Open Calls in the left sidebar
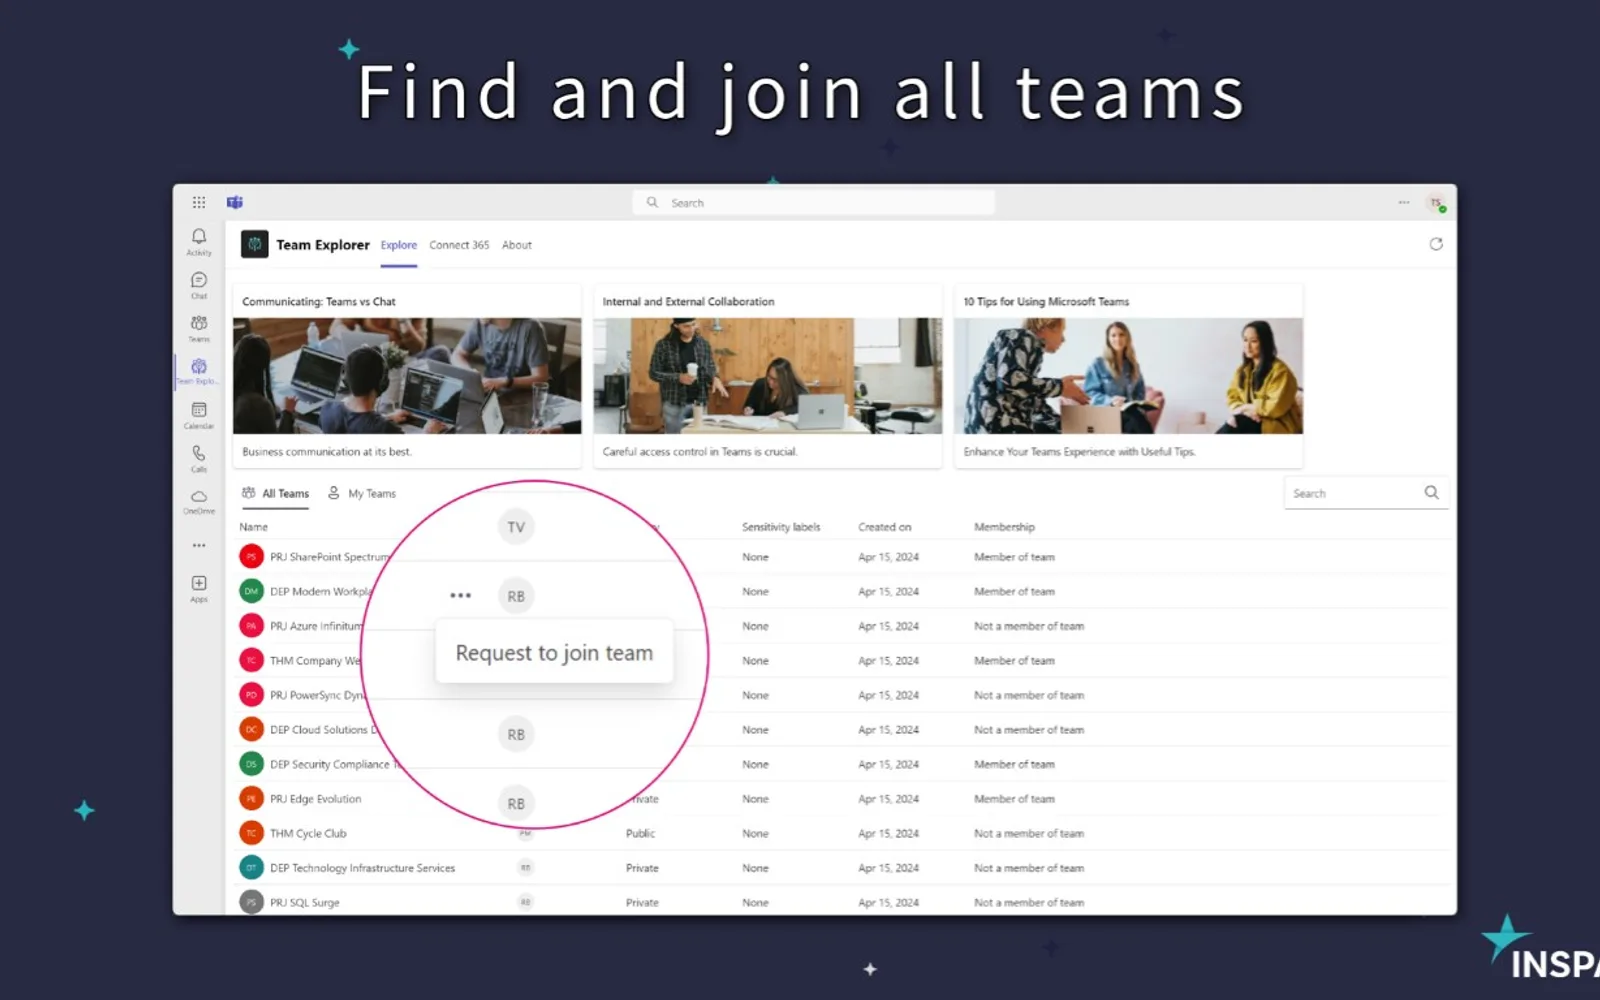Viewport: 1600px width, 1000px height. coord(199,458)
